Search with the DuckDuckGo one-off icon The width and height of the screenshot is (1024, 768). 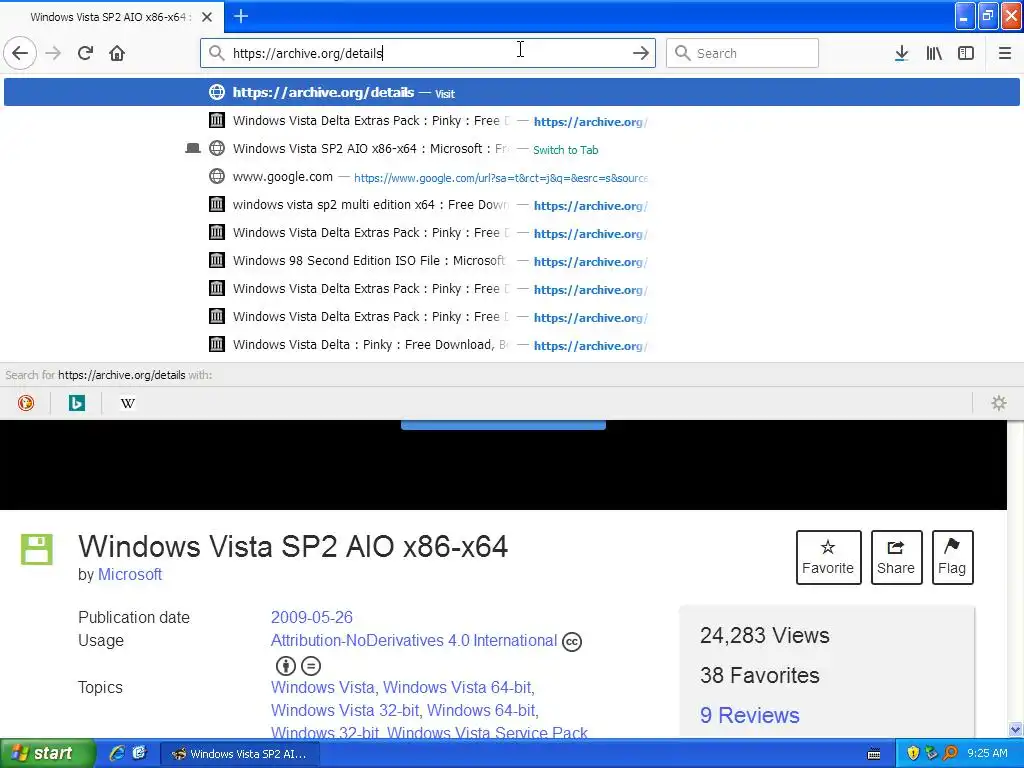[26, 403]
